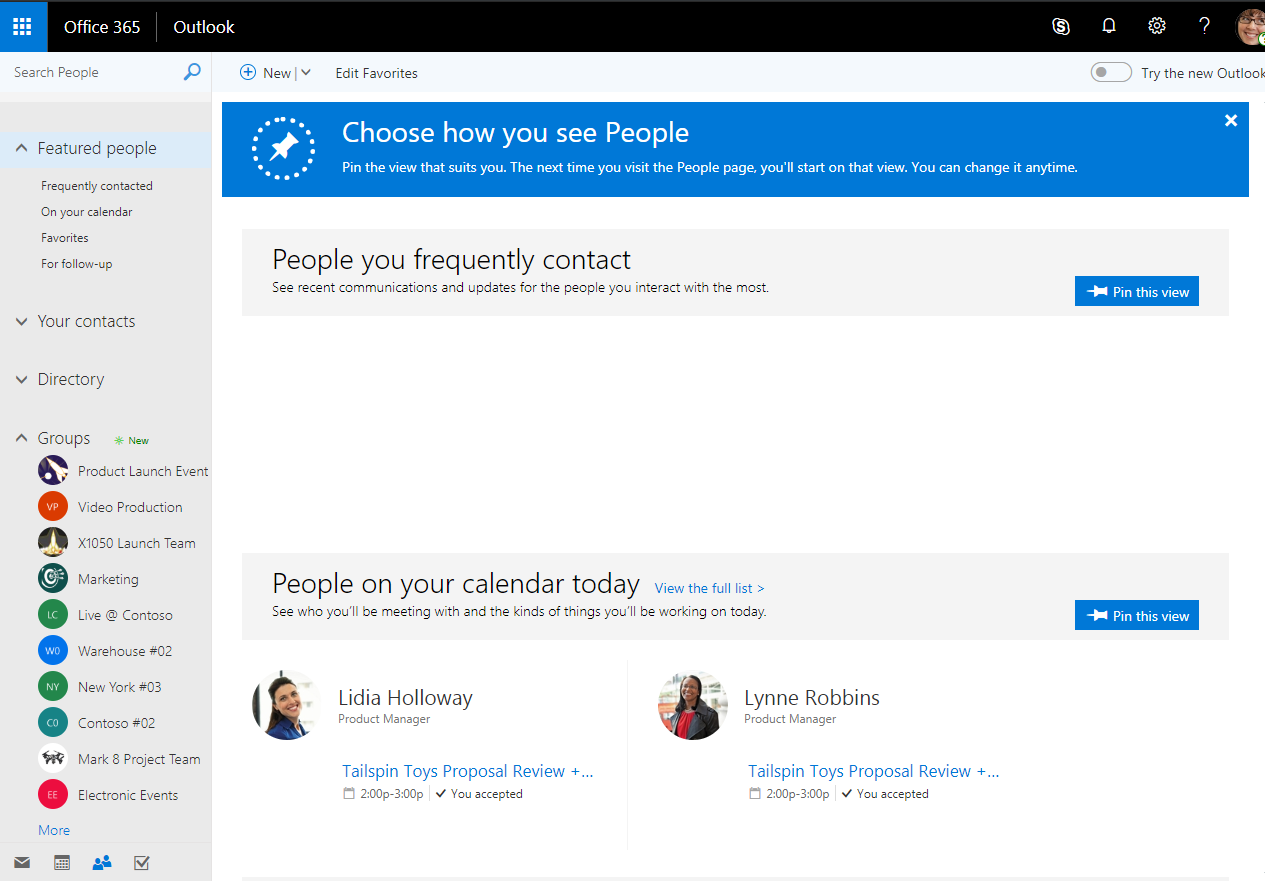The image size is (1265, 881).
Task: Open the X1050 Launch Team group icon
Action: [x=53, y=542]
